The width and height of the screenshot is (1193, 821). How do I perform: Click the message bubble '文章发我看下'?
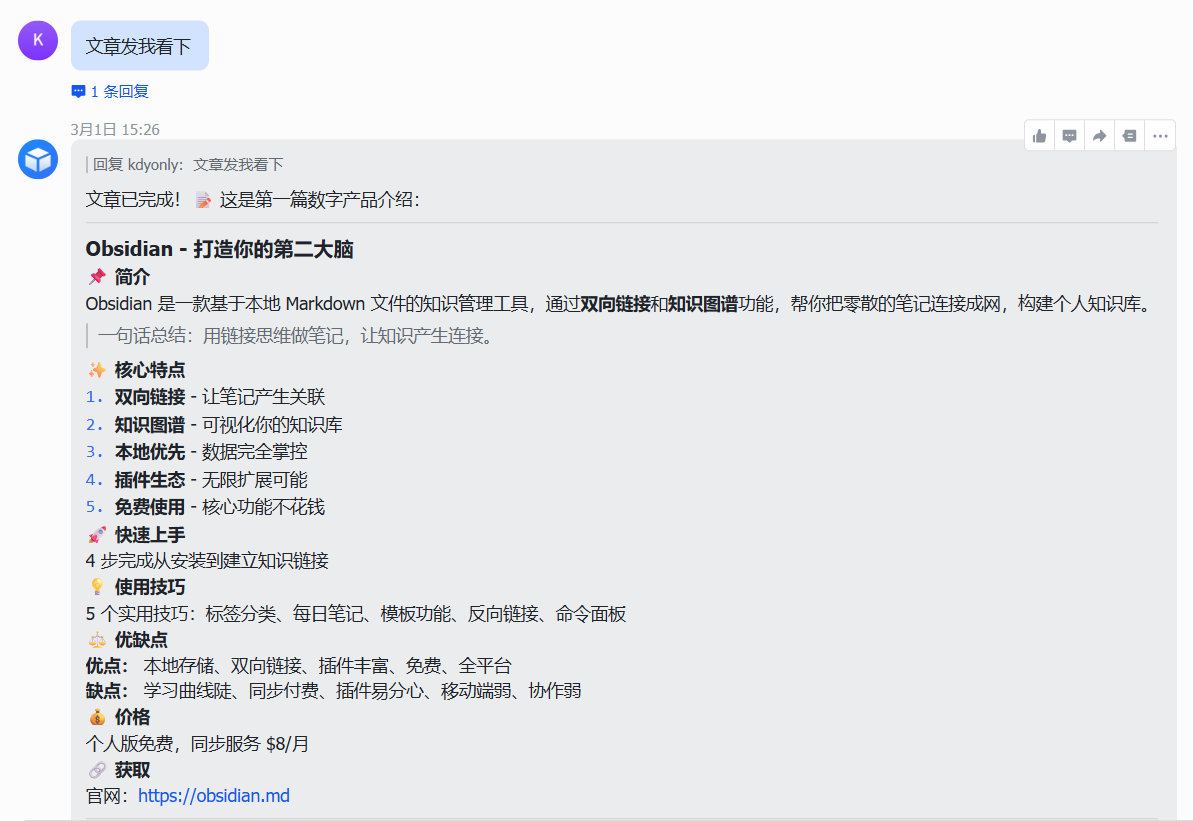(x=140, y=46)
